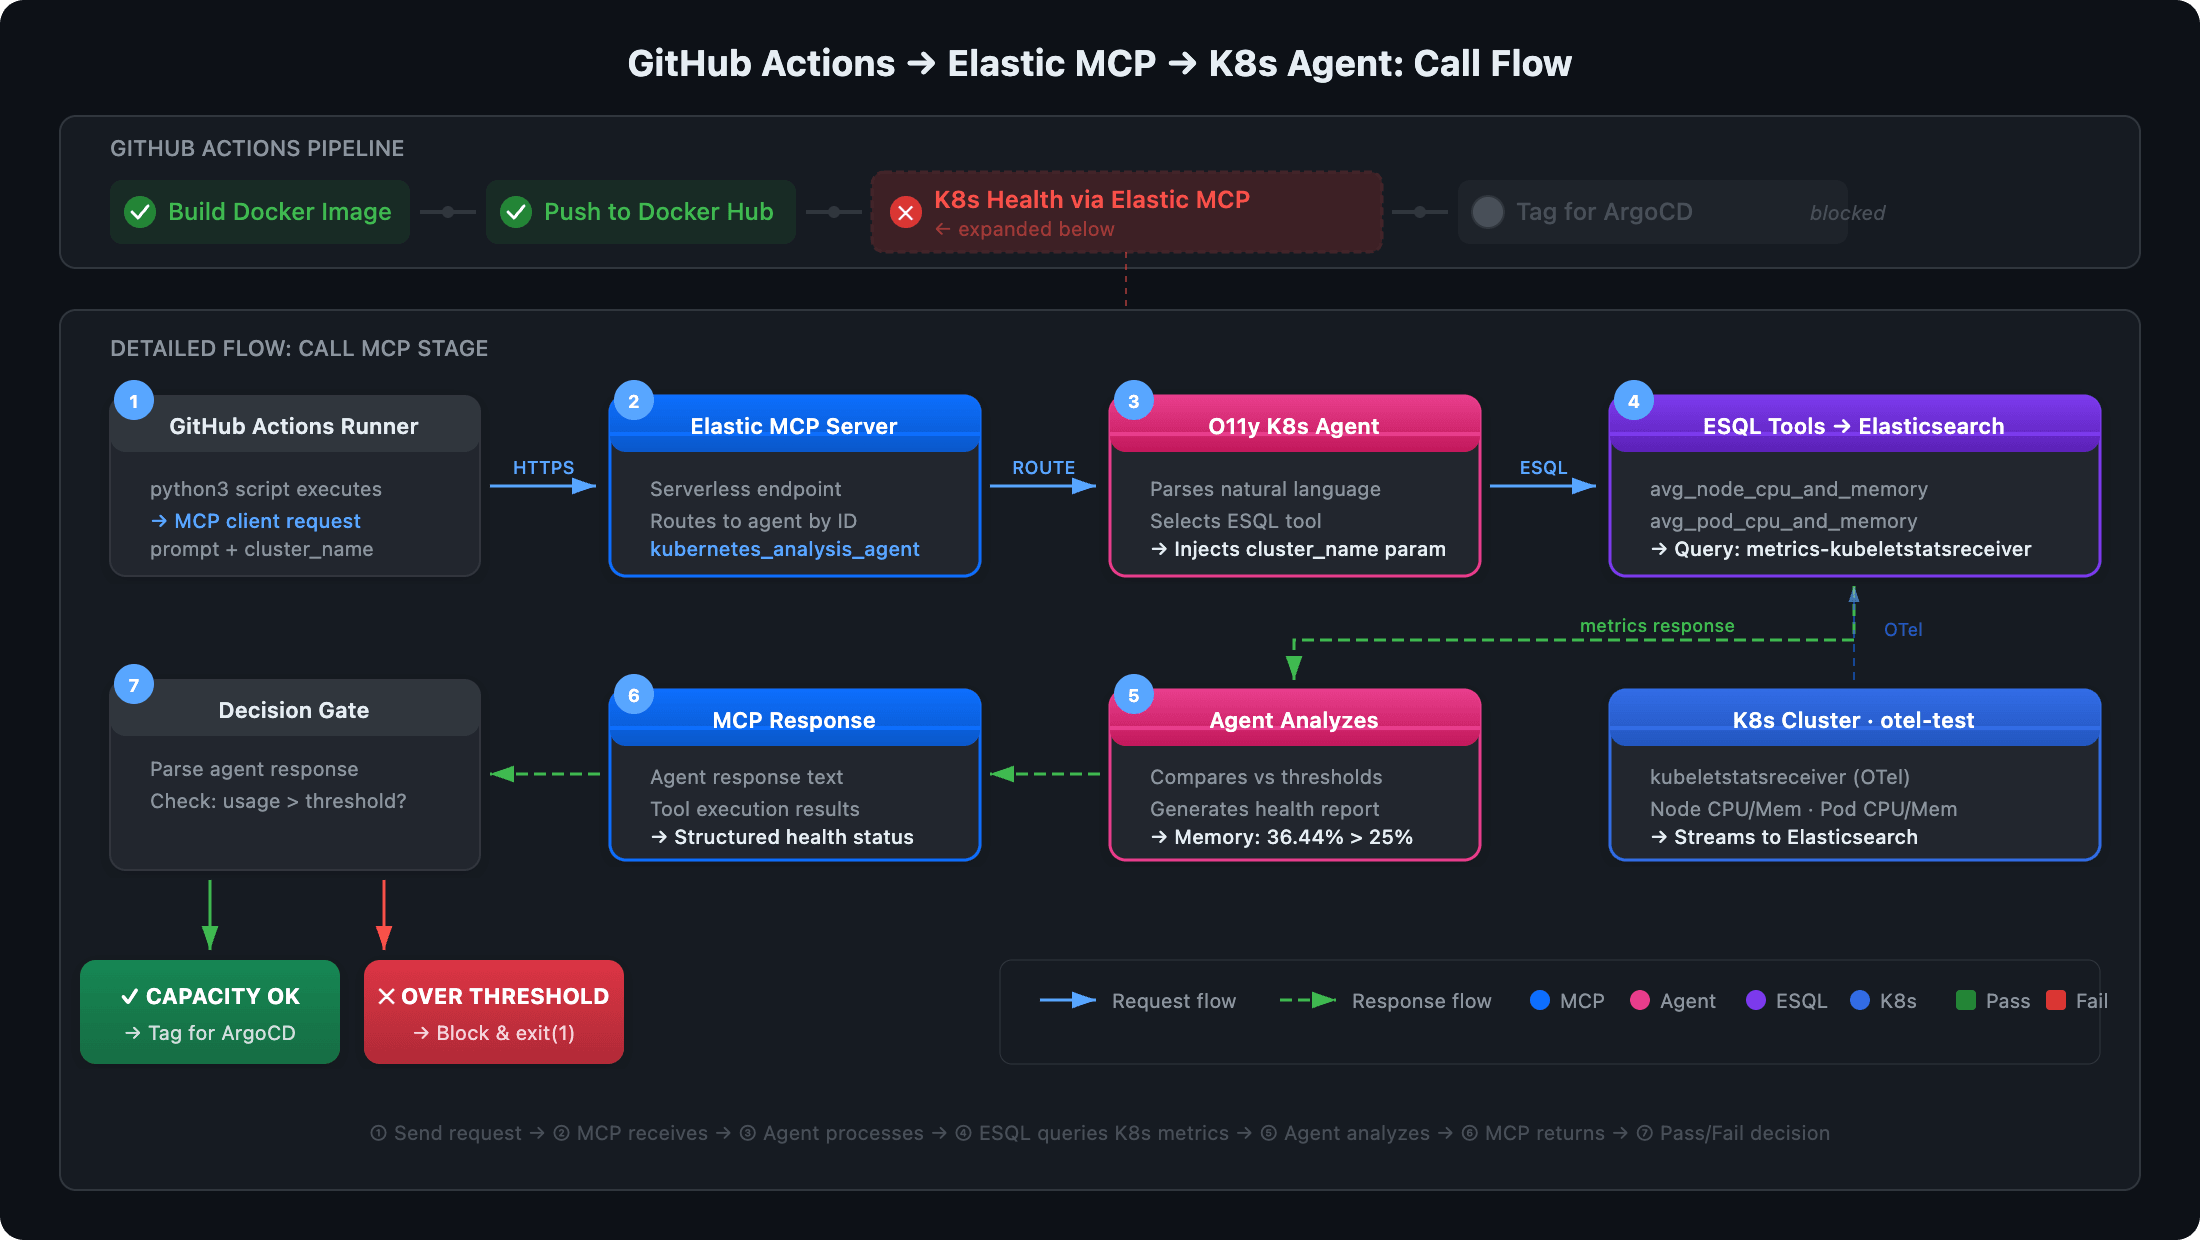This screenshot has height=1240, width=2200.
Task: Click the step 2 badge on Elastic MCP Server
Action: [x=632, y=400]
